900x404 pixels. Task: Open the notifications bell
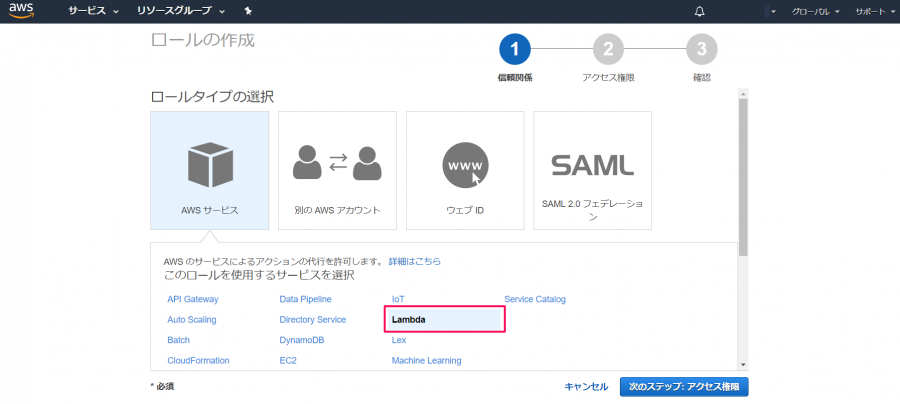(x=699, y=11)
